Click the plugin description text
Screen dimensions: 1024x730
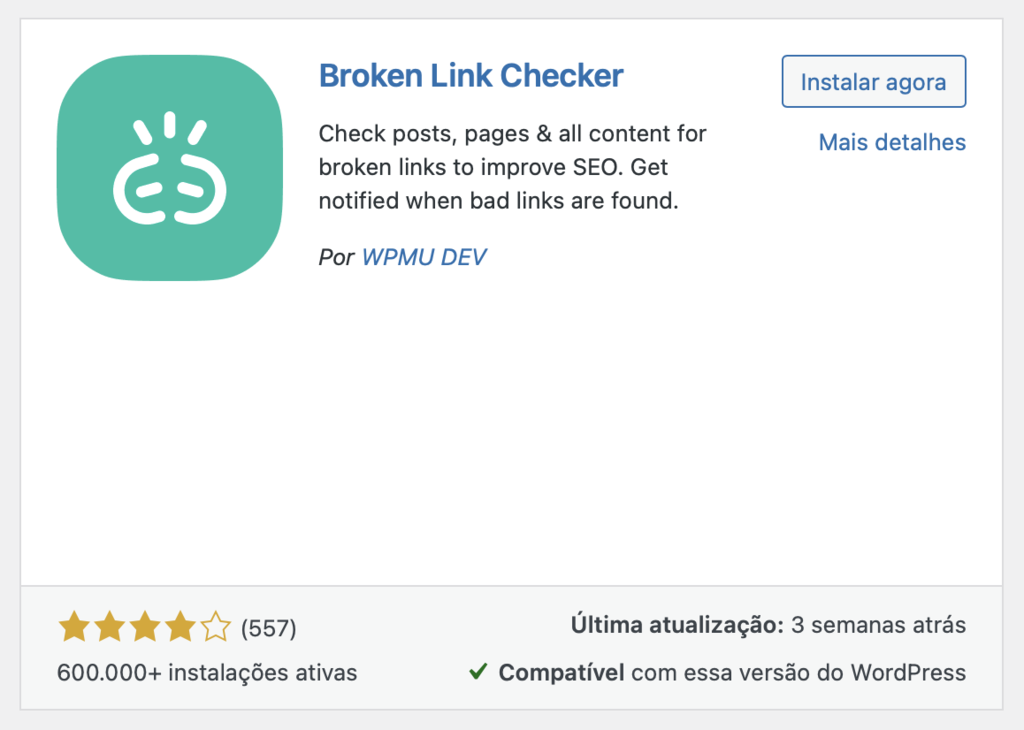pos(510,167)
